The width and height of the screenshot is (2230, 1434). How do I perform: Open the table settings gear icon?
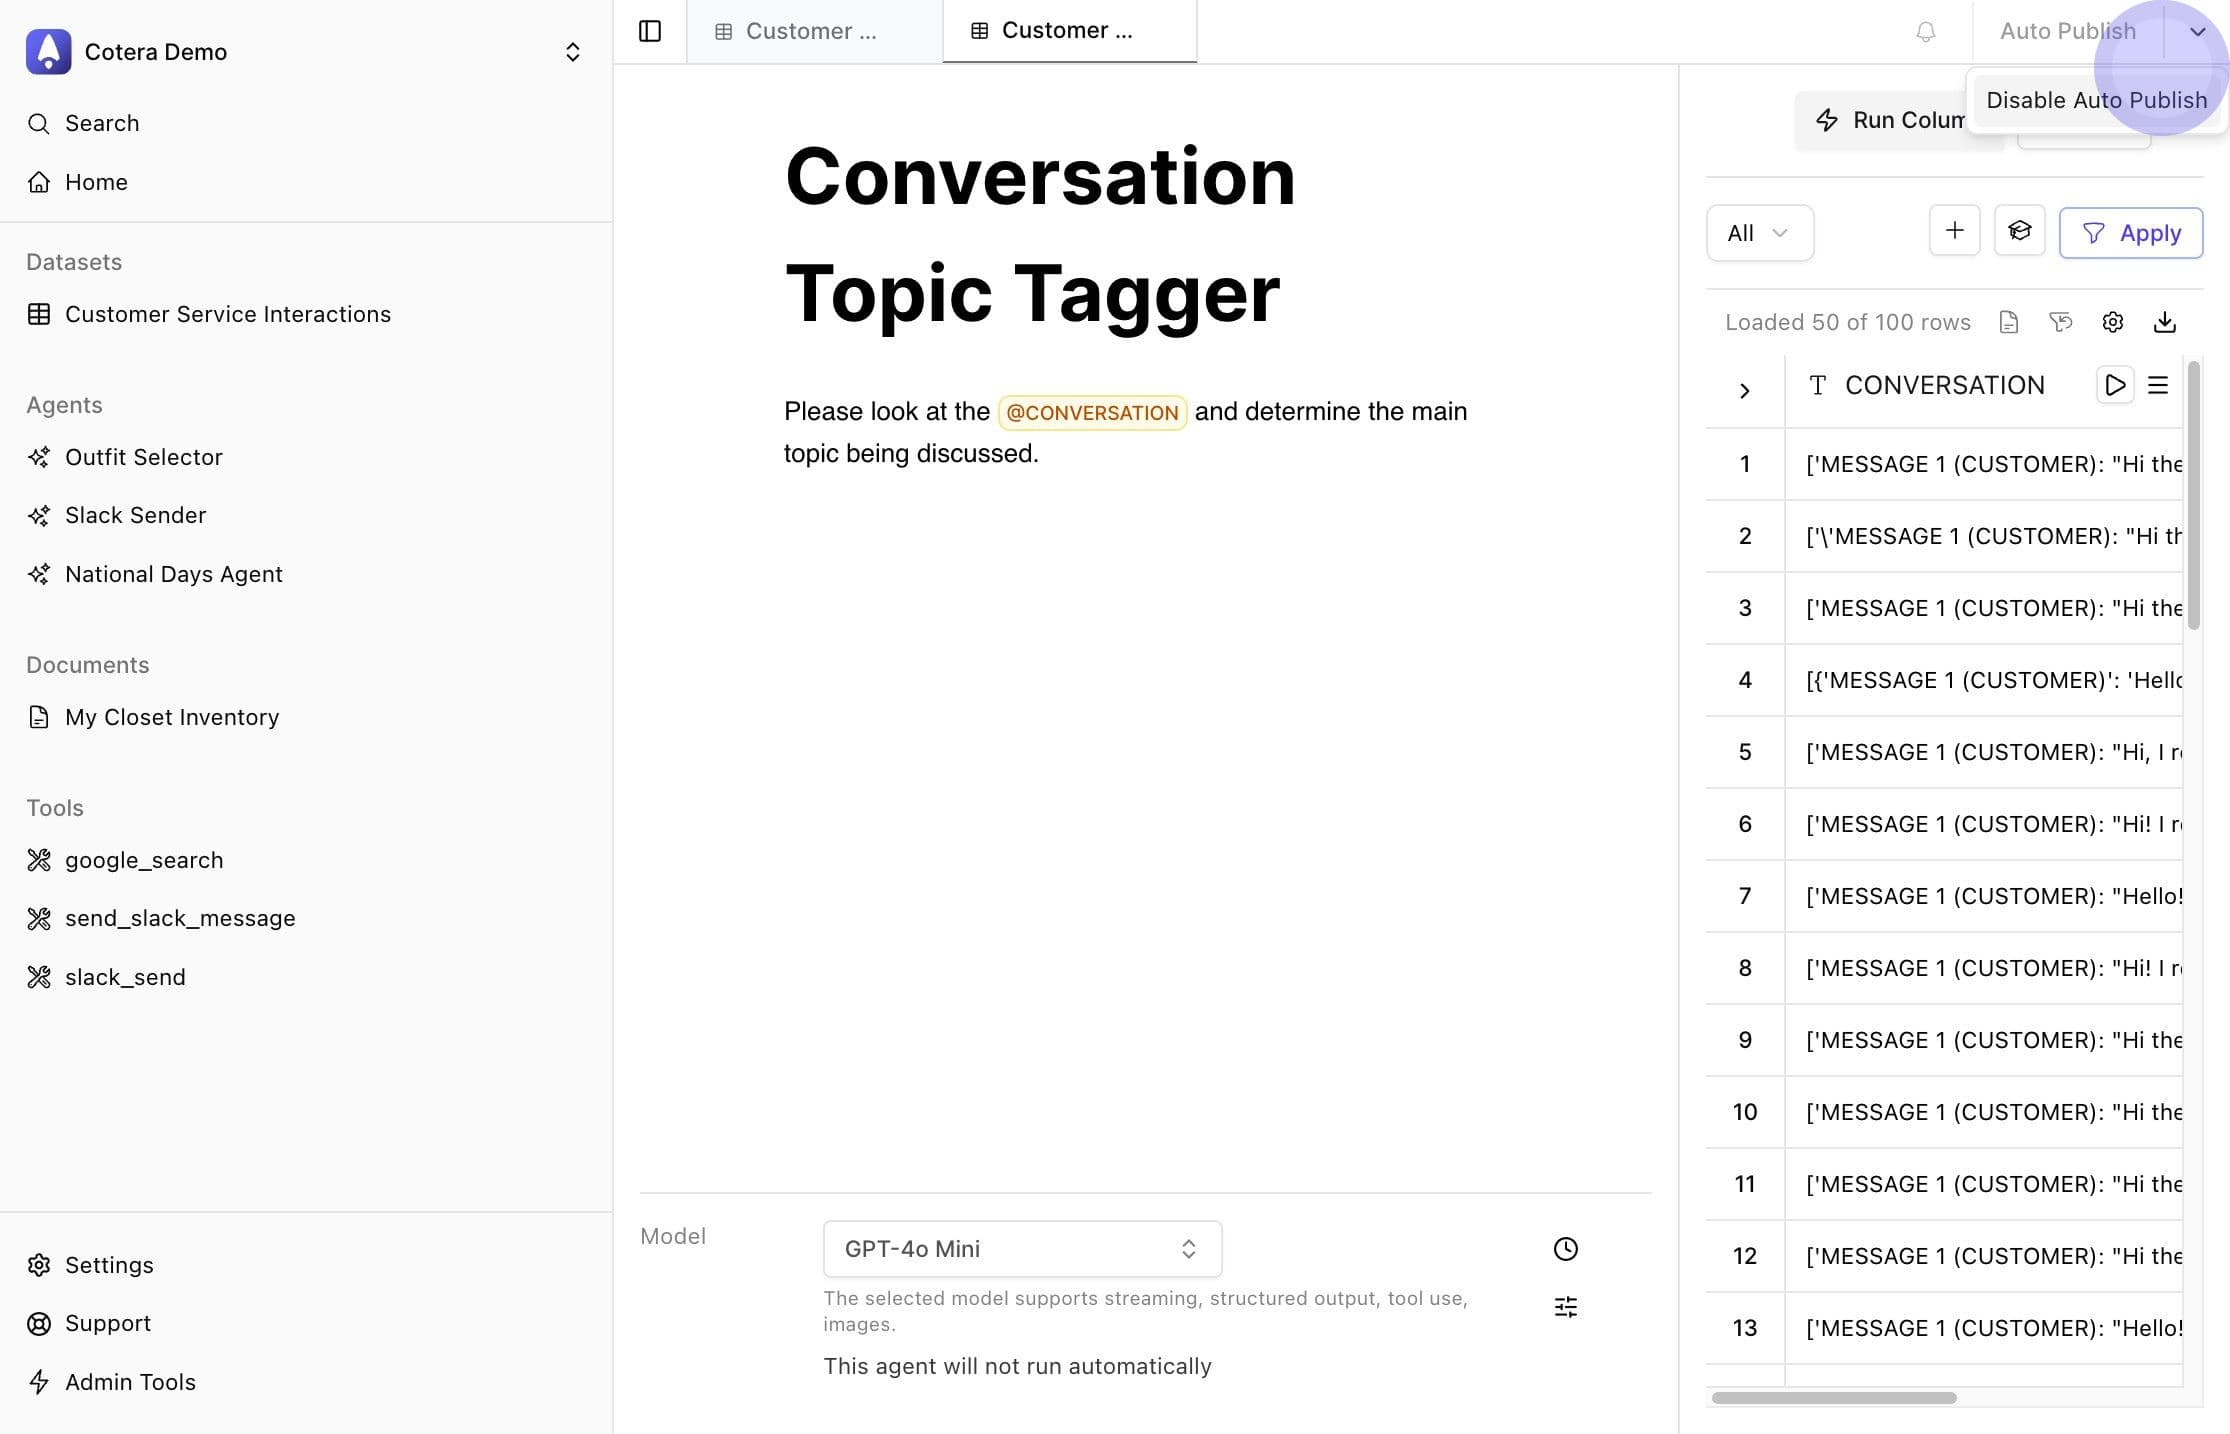2112,322
